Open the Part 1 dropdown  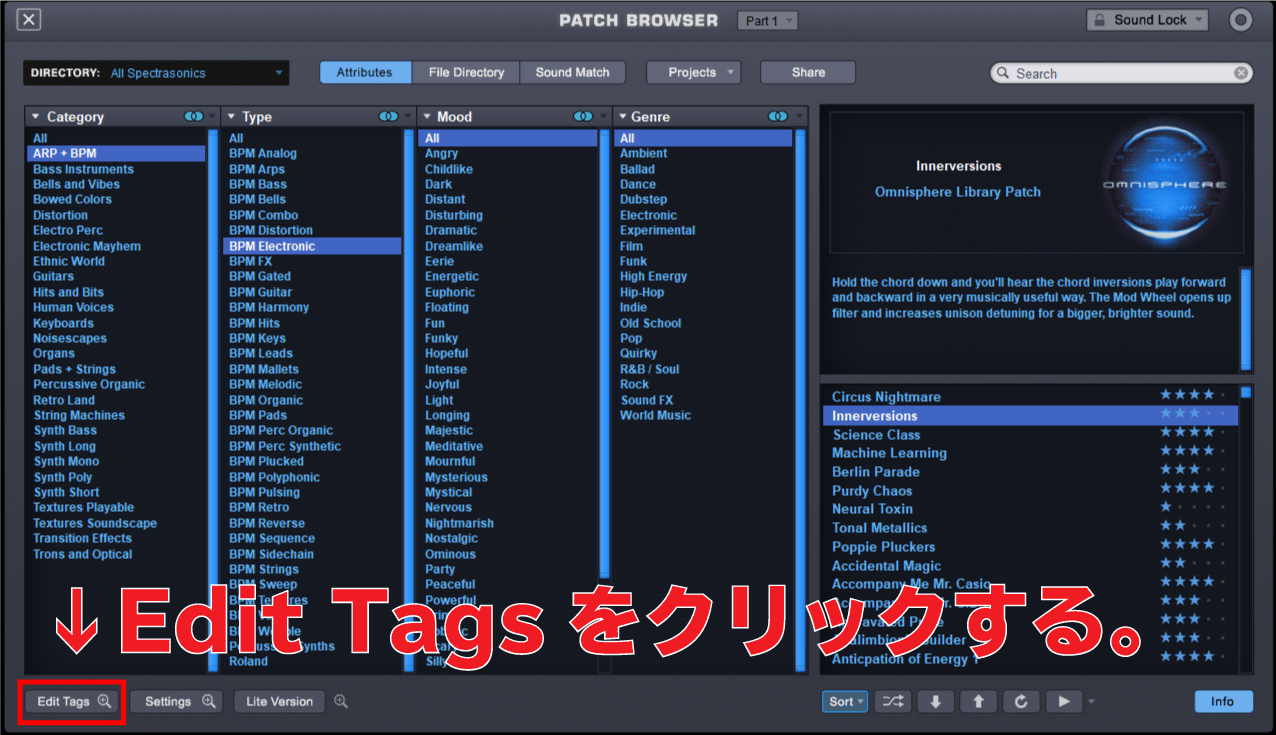767,20
